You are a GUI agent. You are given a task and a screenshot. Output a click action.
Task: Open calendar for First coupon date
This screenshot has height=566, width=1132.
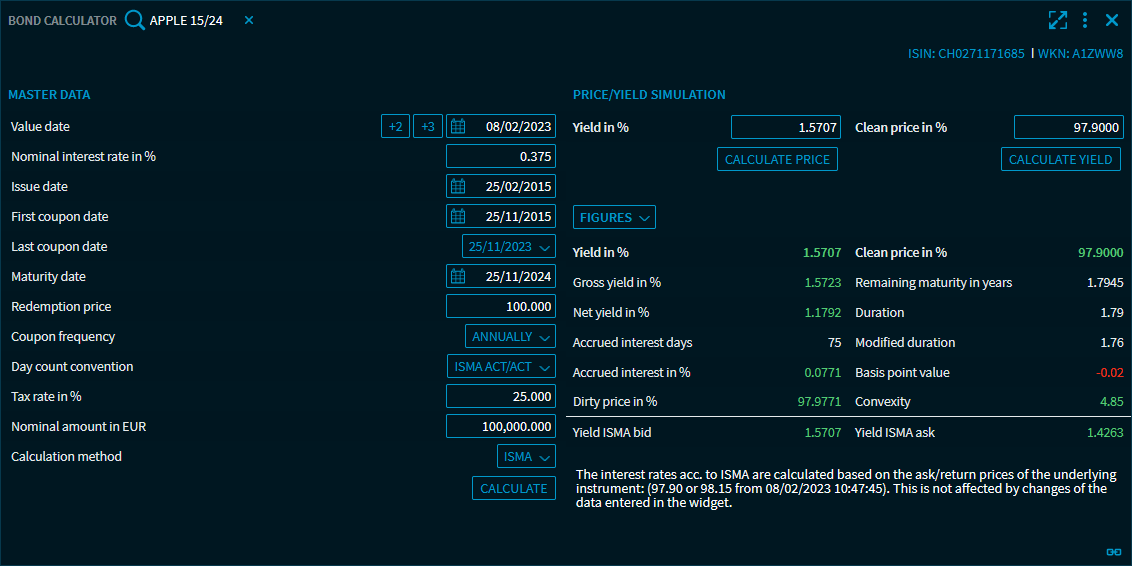coord(458,217)
